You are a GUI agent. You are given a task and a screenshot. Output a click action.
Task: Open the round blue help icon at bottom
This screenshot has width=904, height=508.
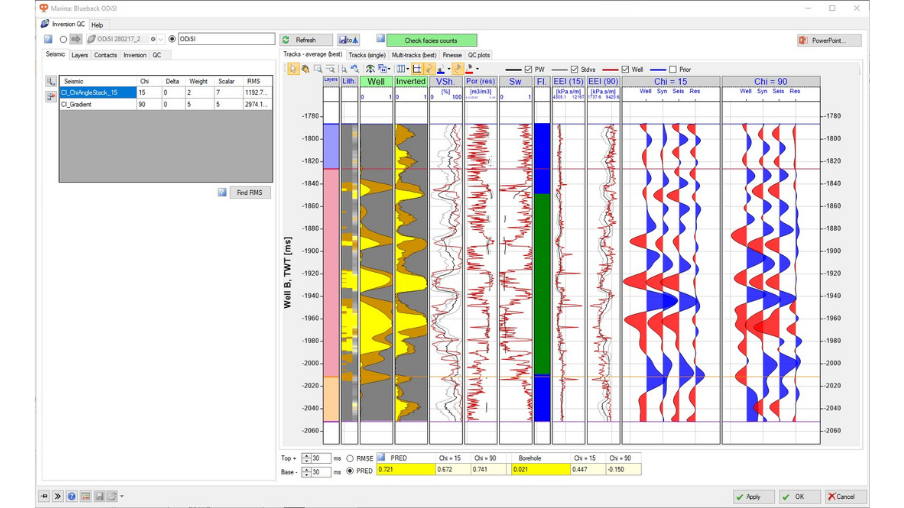pos(71,496)
